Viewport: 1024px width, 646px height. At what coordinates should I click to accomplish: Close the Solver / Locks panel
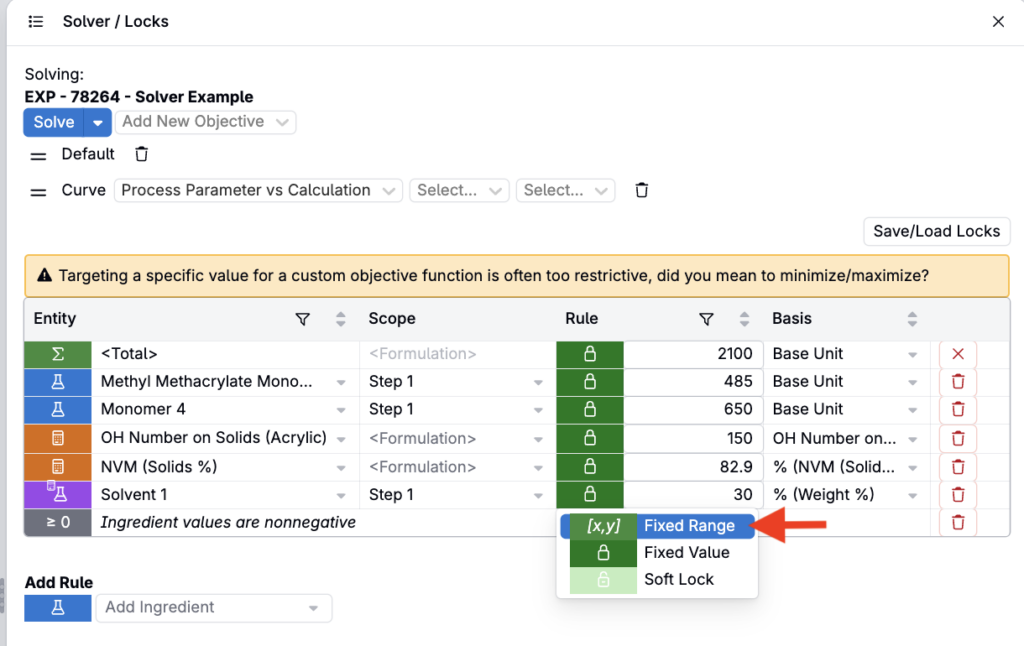(x=998, y=22)
